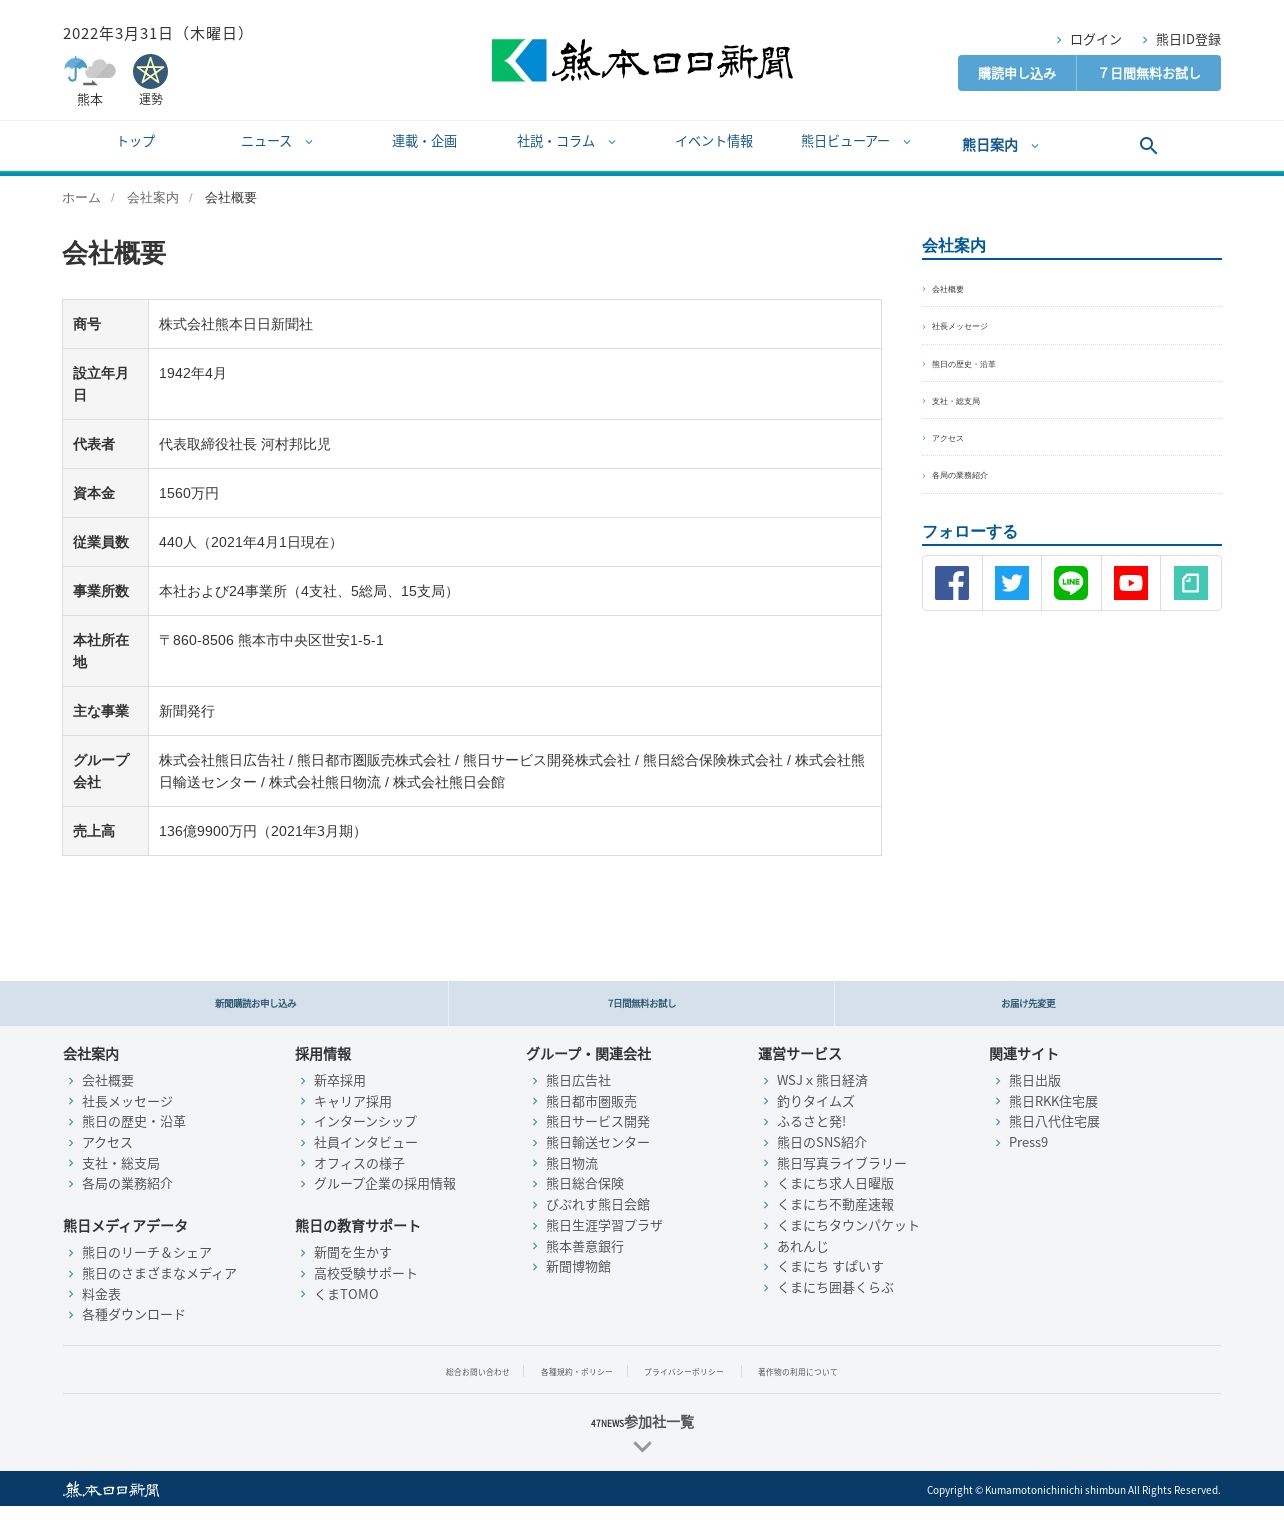Open the くまにち求人日曜版 footer link
The width and height of the screenshot is (1284, 1522).
coord(836,1184)
